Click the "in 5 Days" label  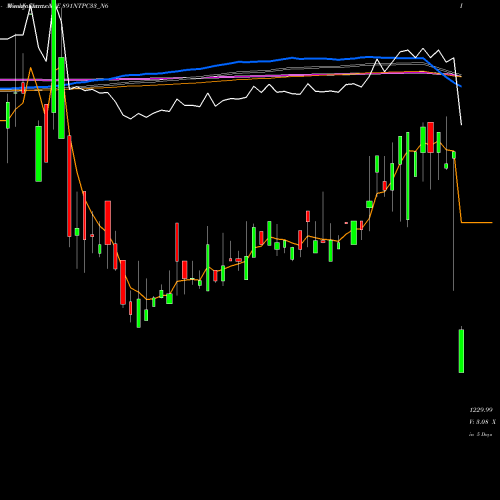point(481,434)
